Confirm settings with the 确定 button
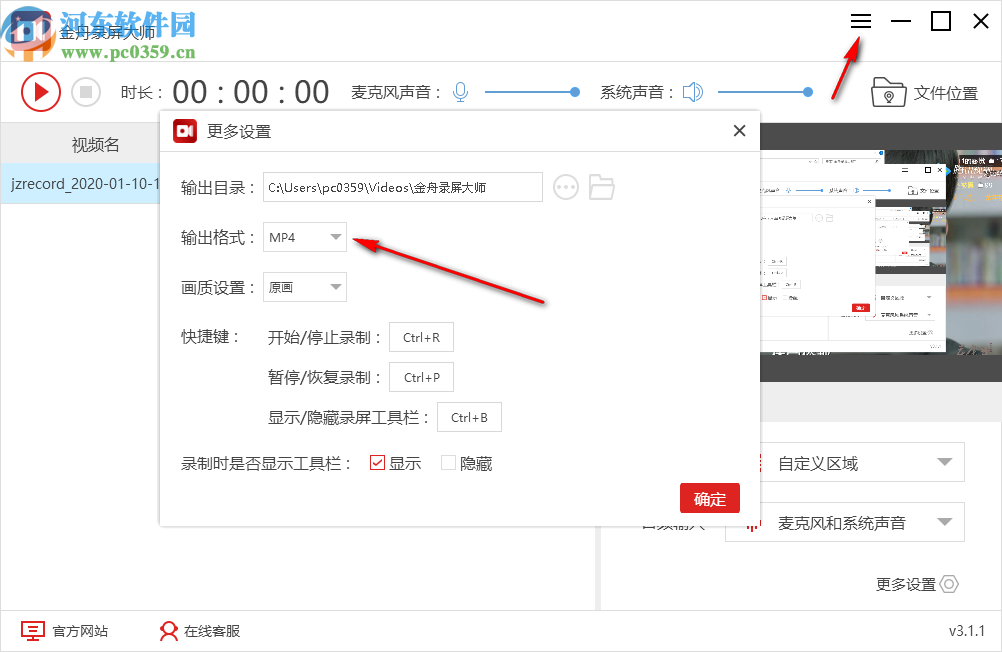This screenshot has height=652, width=1002. [x=709, y=498]
